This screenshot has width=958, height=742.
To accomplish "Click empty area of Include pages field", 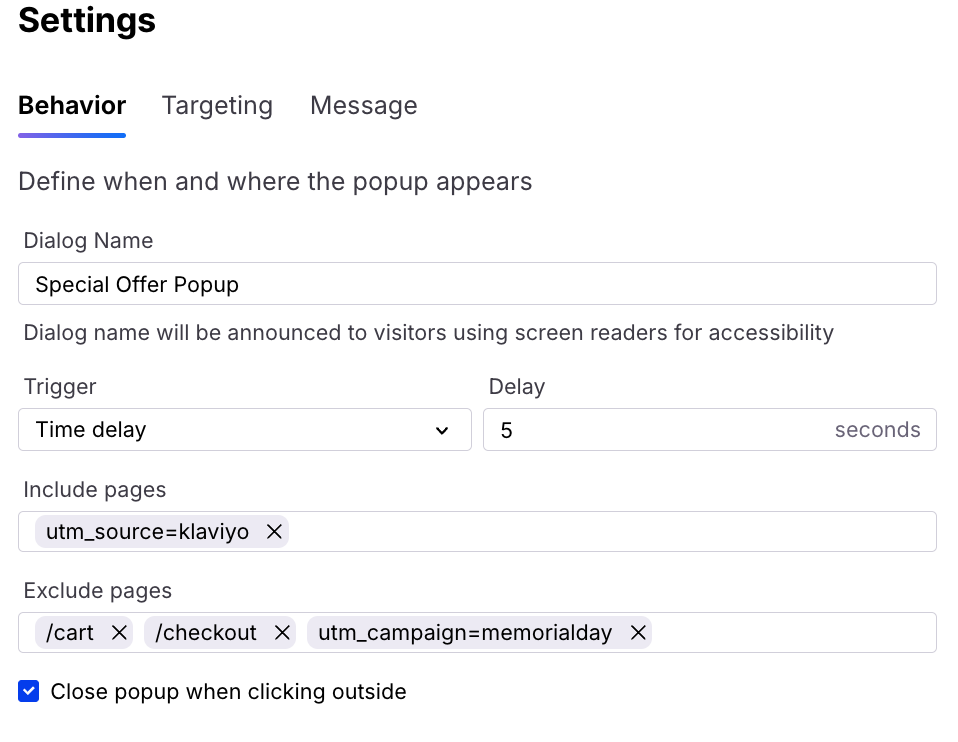I will [611, 532].
